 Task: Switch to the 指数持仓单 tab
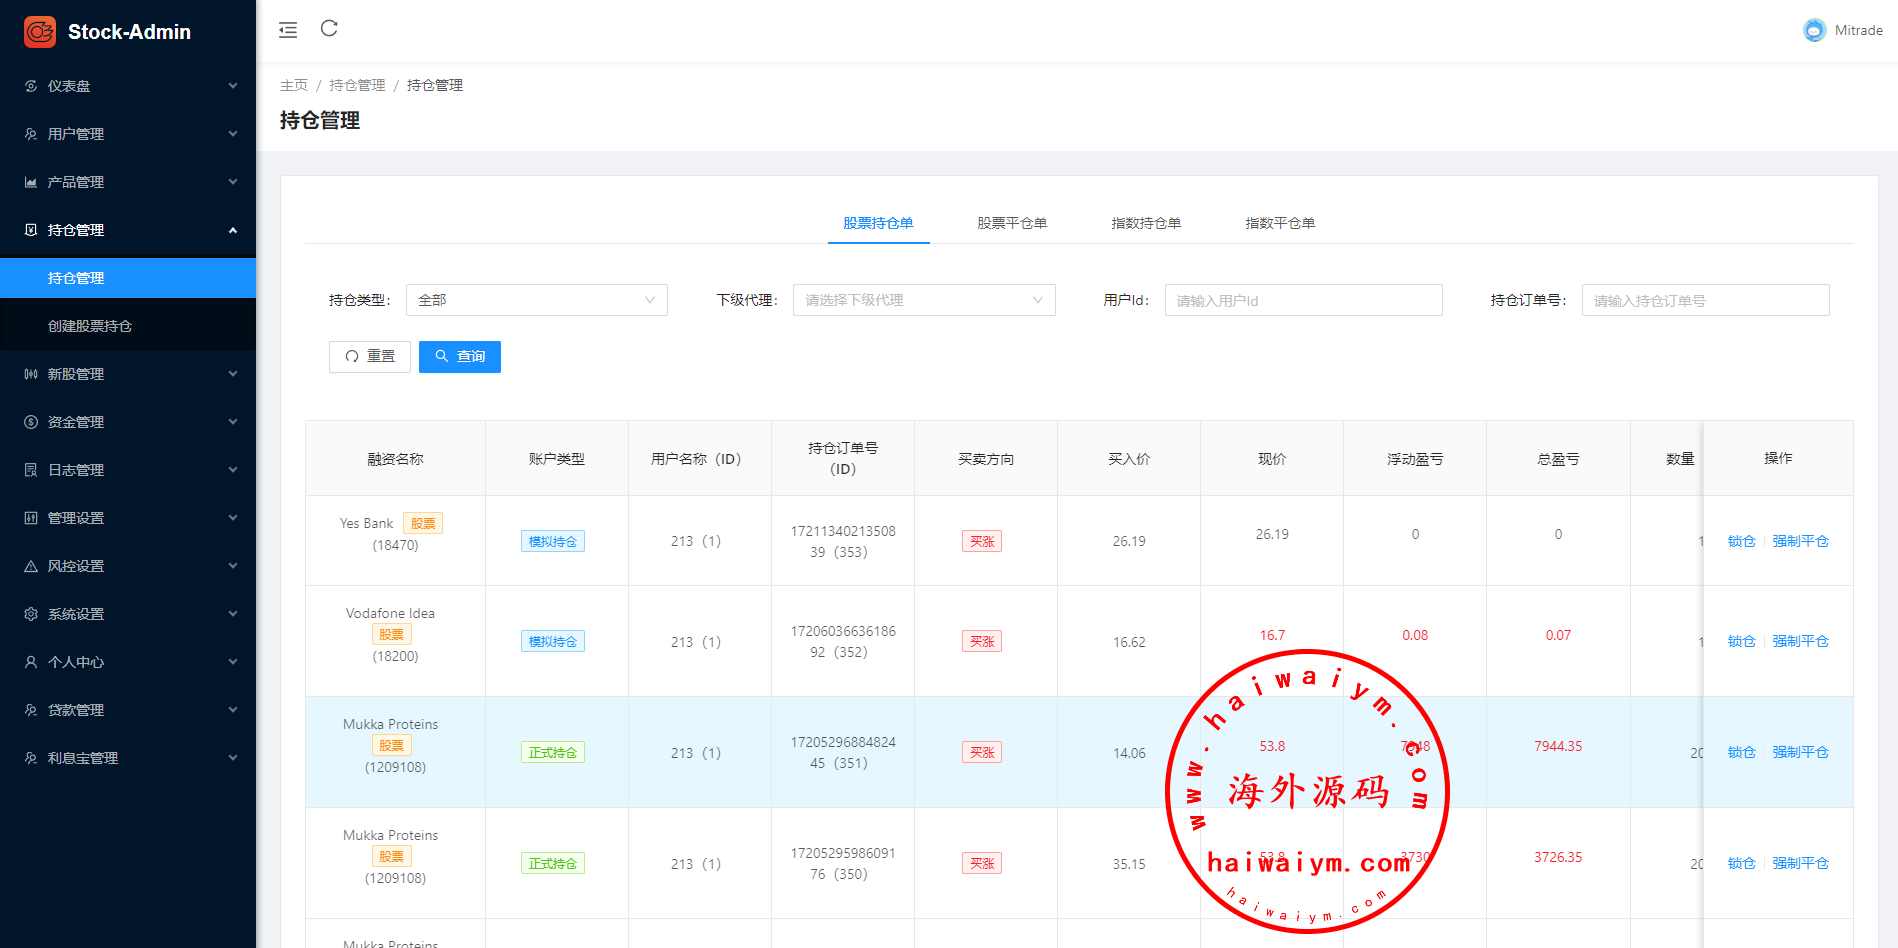1146,223
